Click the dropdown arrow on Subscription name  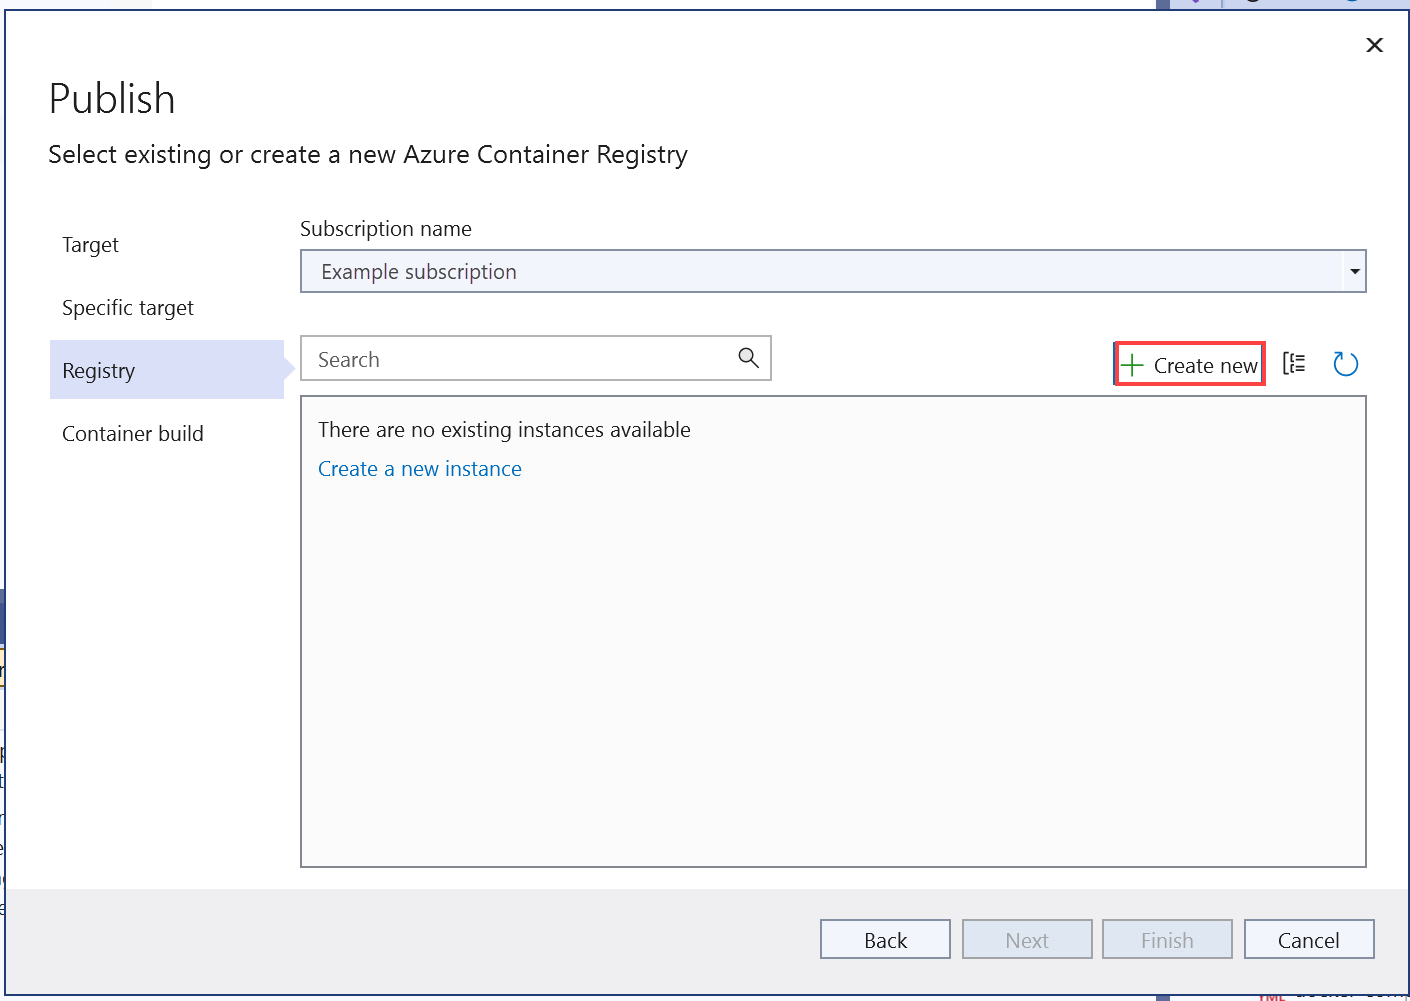coord(1355,271)
